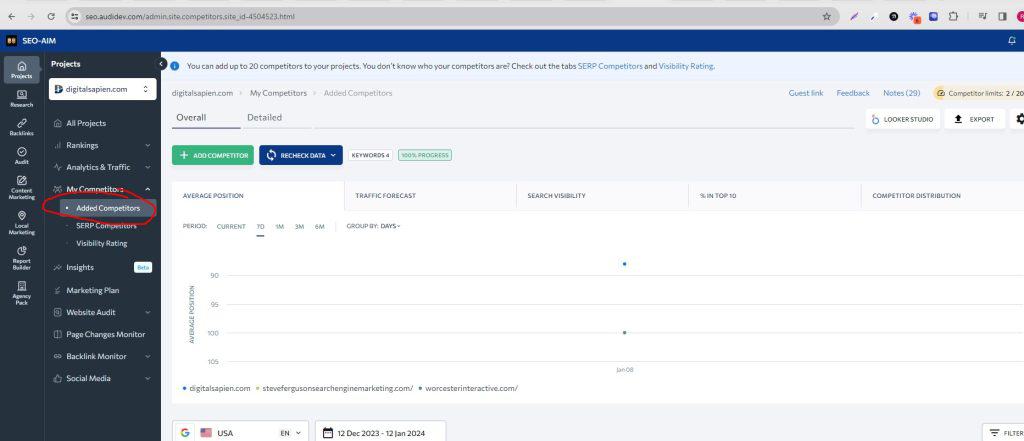This screenshot has height=441, width=1024.
Task: Select the Content Marketing rail icon
Action: tap(22, 187)
